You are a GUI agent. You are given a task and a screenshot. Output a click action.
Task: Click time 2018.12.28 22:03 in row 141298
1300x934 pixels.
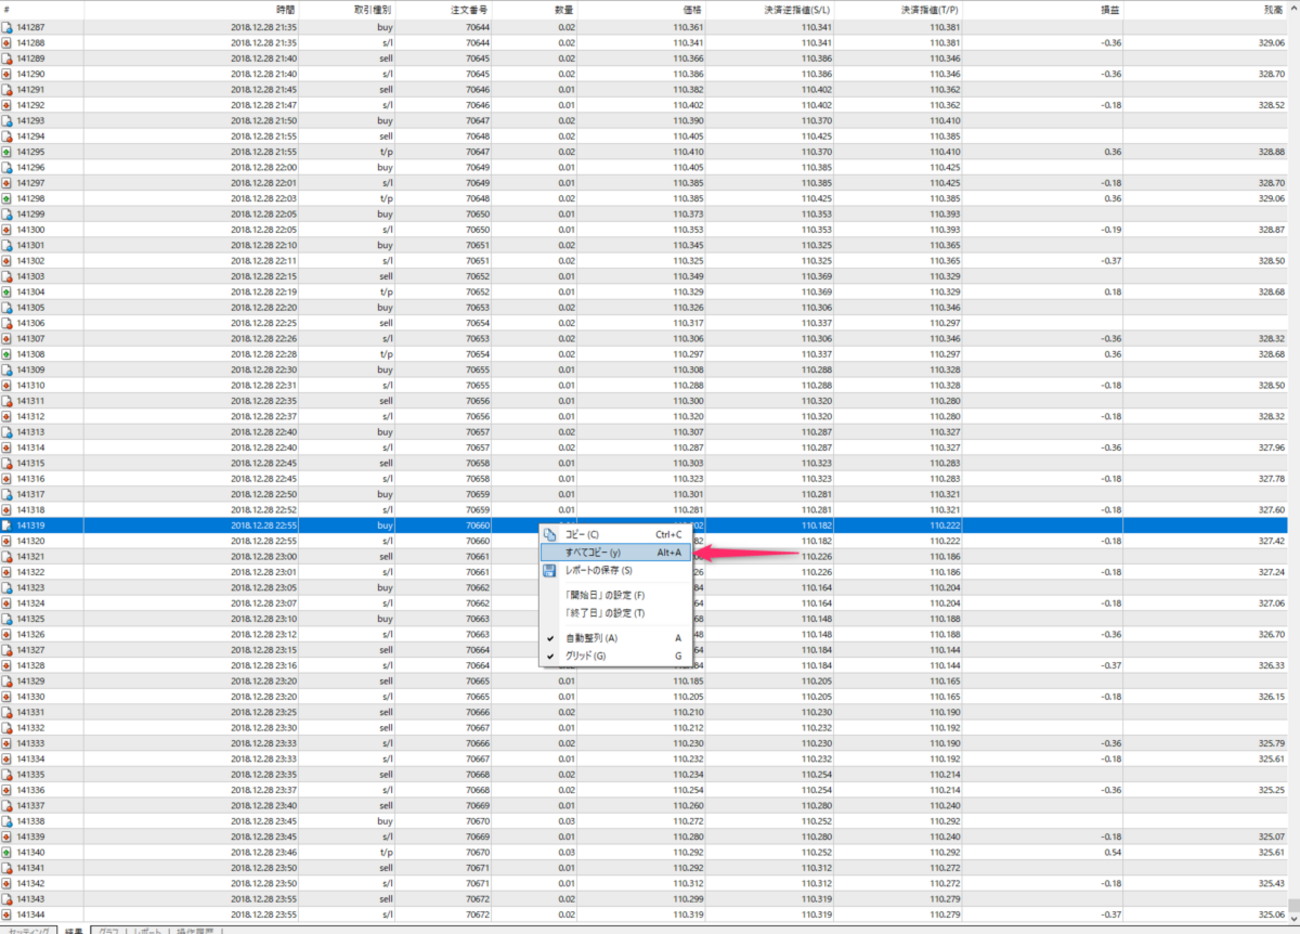[264, 199]
